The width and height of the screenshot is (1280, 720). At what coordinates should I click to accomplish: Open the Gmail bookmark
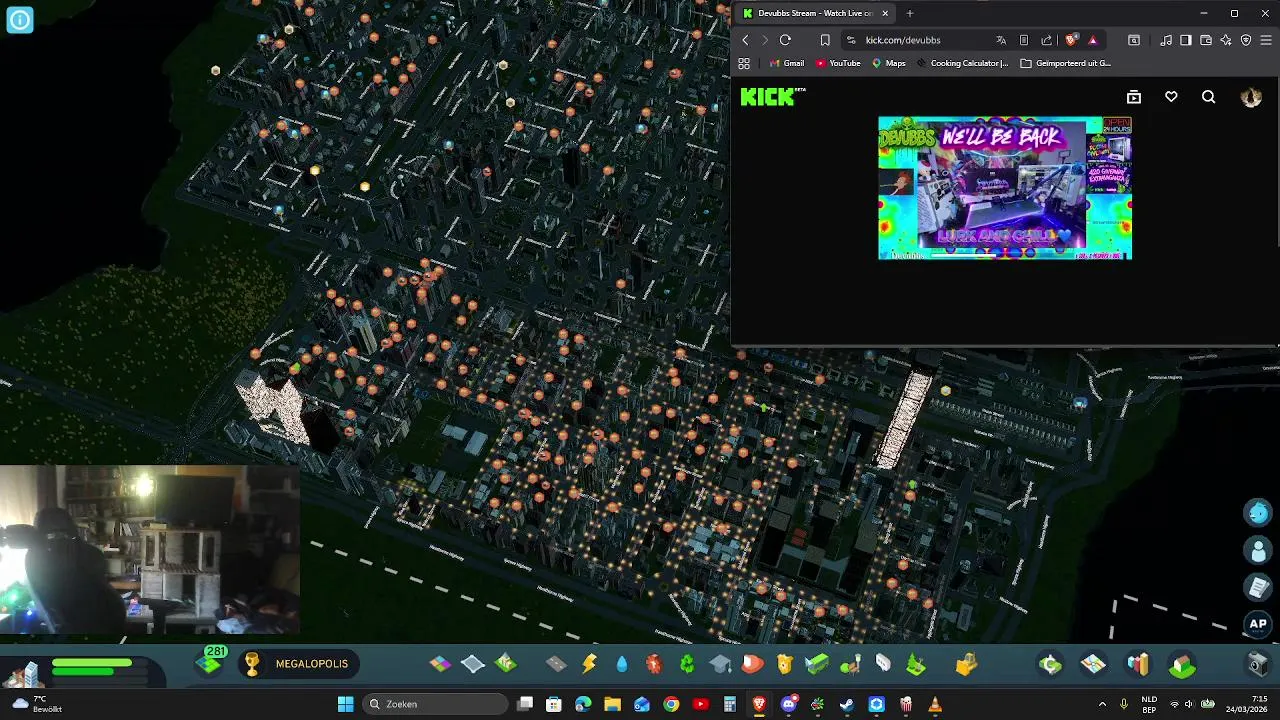(x=786, y=63)
